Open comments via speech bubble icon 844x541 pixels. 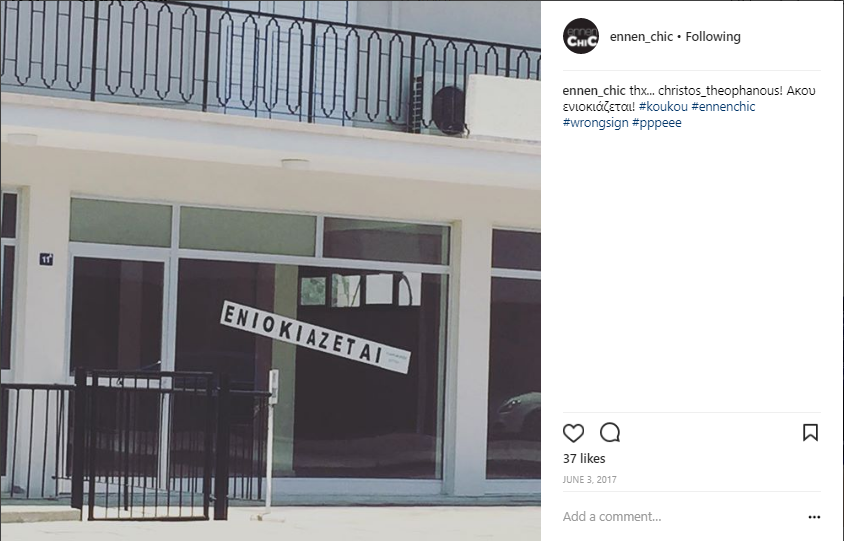coord(610,433)
